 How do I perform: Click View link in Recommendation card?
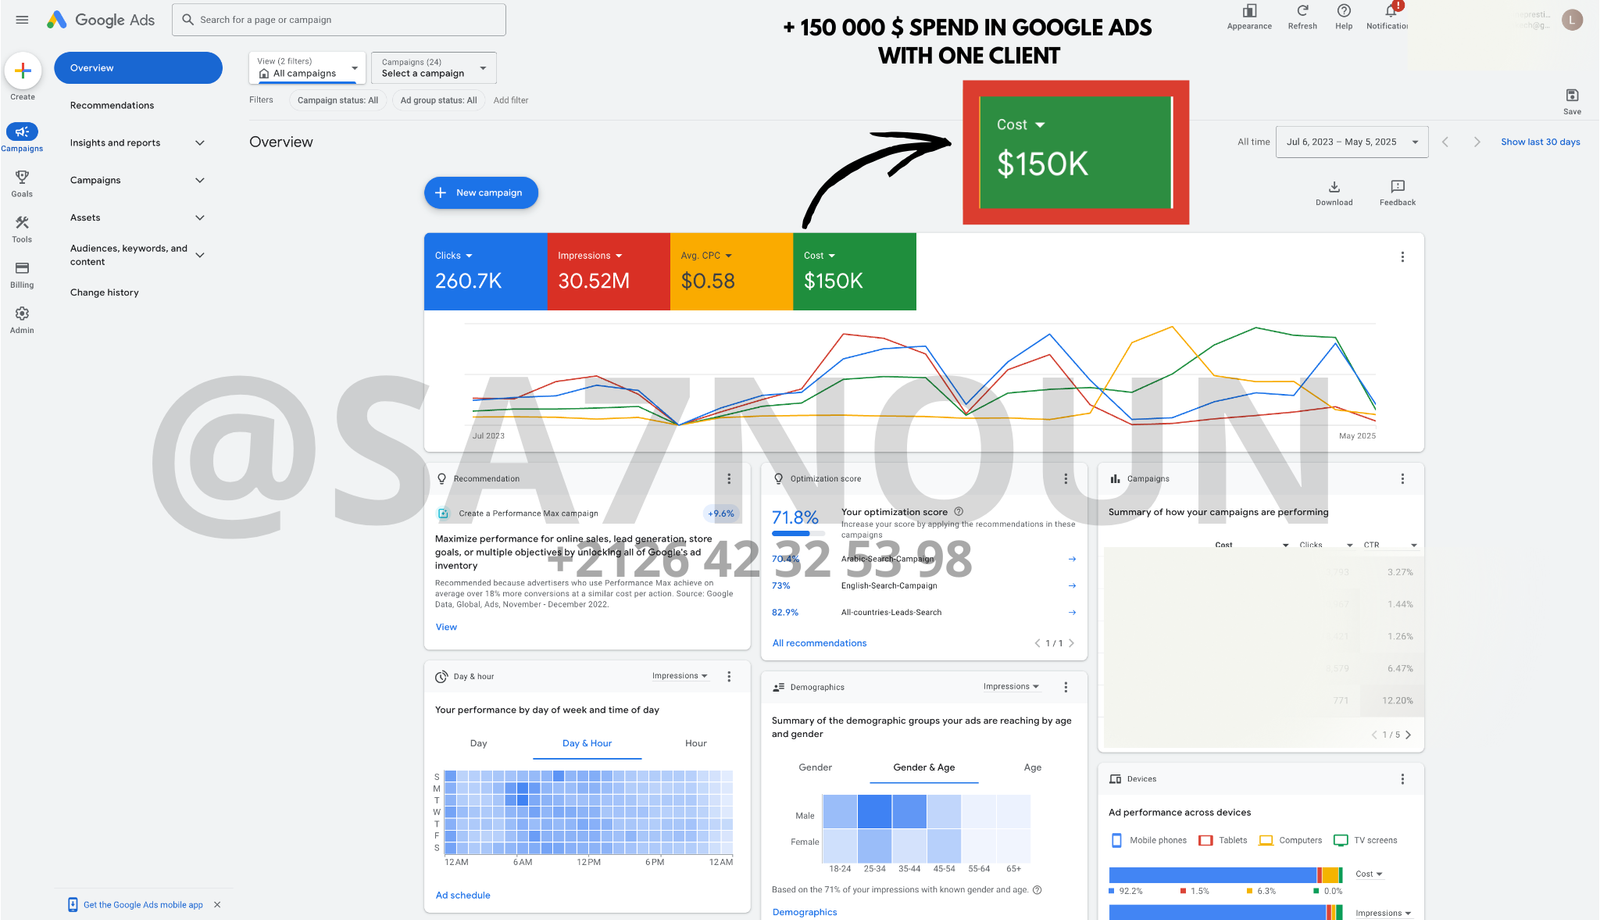pos(446,627)
